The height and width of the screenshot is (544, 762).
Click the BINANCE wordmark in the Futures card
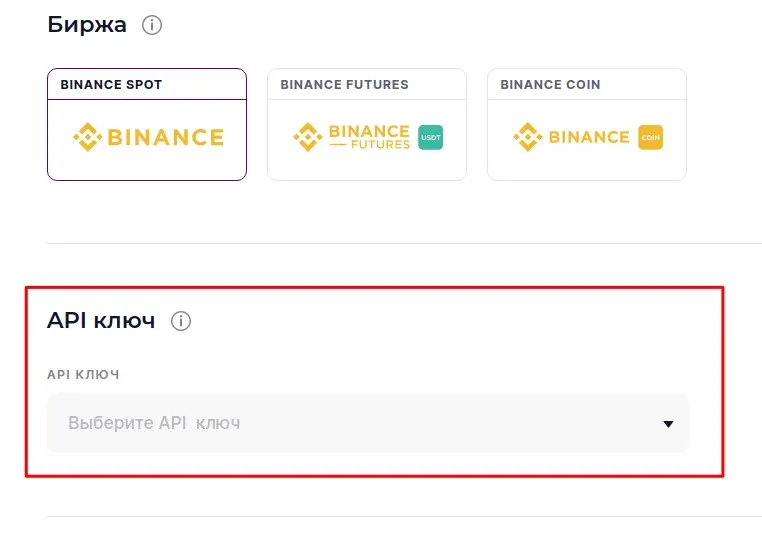(369, 131)
